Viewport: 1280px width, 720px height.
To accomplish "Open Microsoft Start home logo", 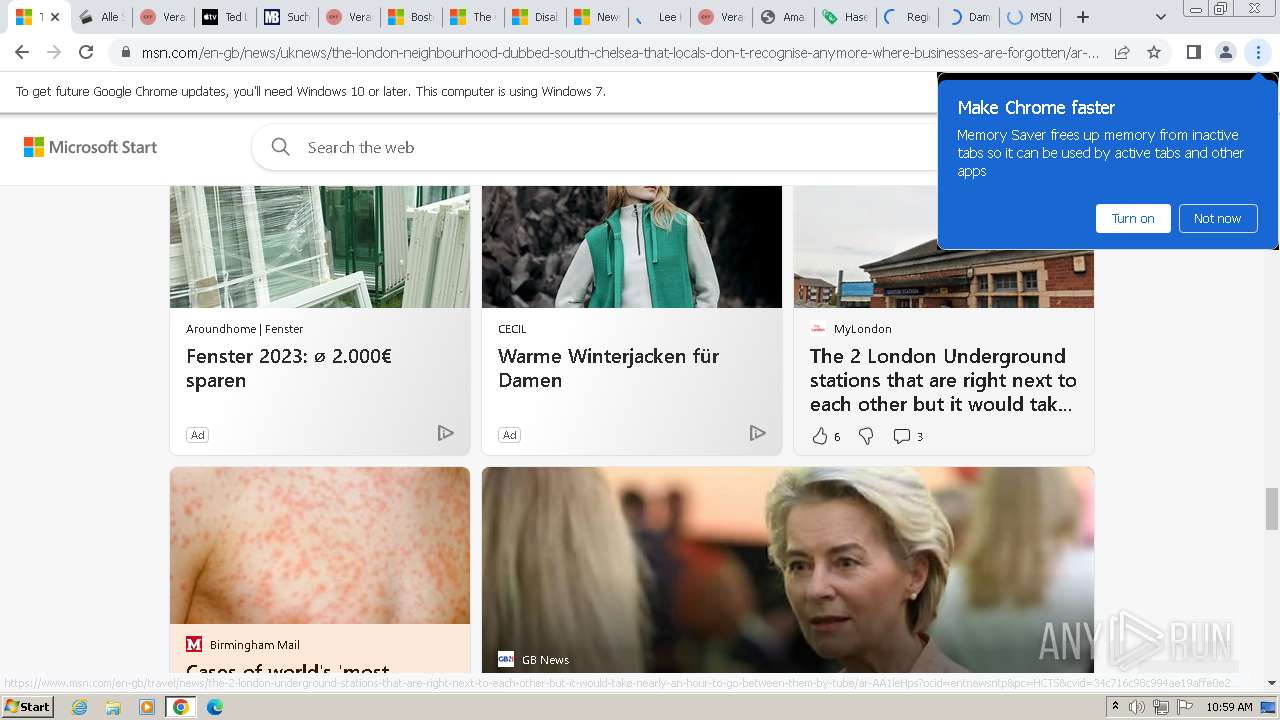I will pos(90,147).
